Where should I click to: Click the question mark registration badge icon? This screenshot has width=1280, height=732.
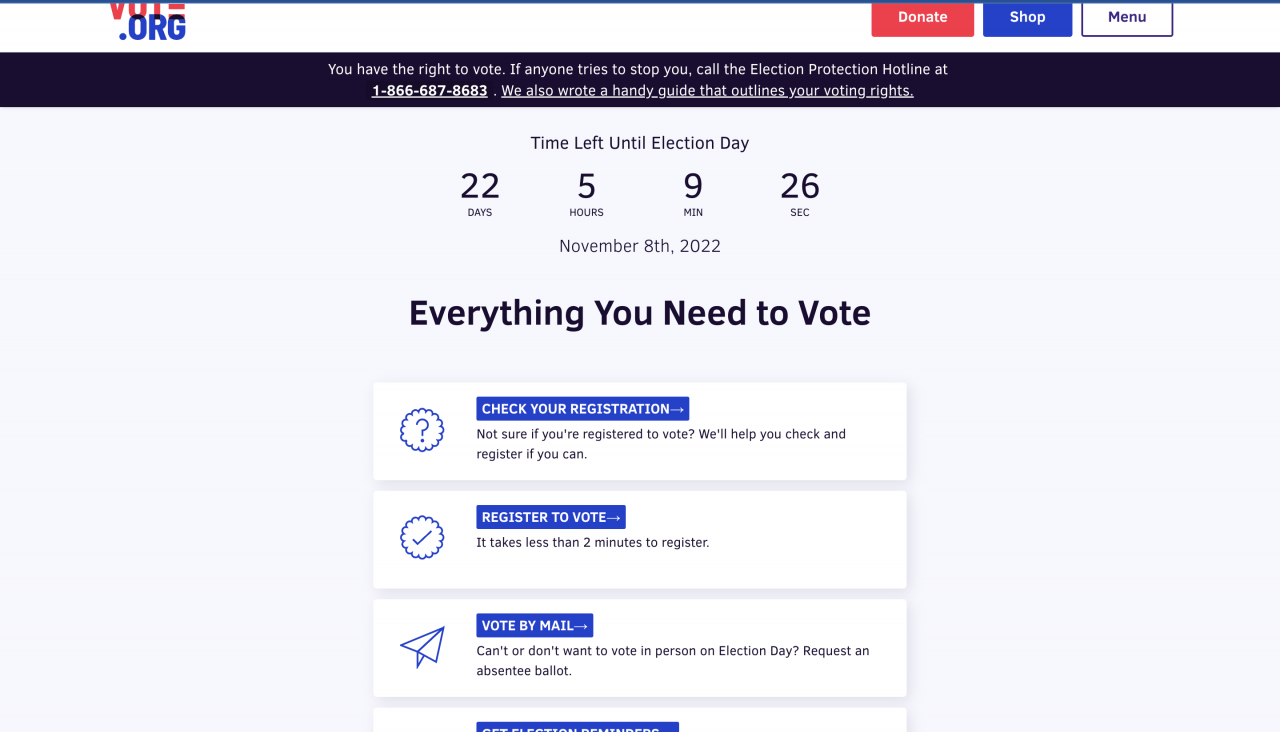coord(422,431)
